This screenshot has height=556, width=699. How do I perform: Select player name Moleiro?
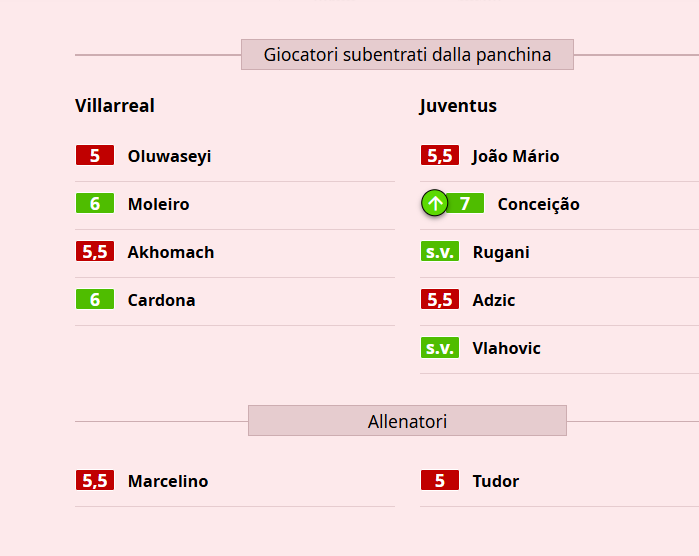[x=158, y=204]
